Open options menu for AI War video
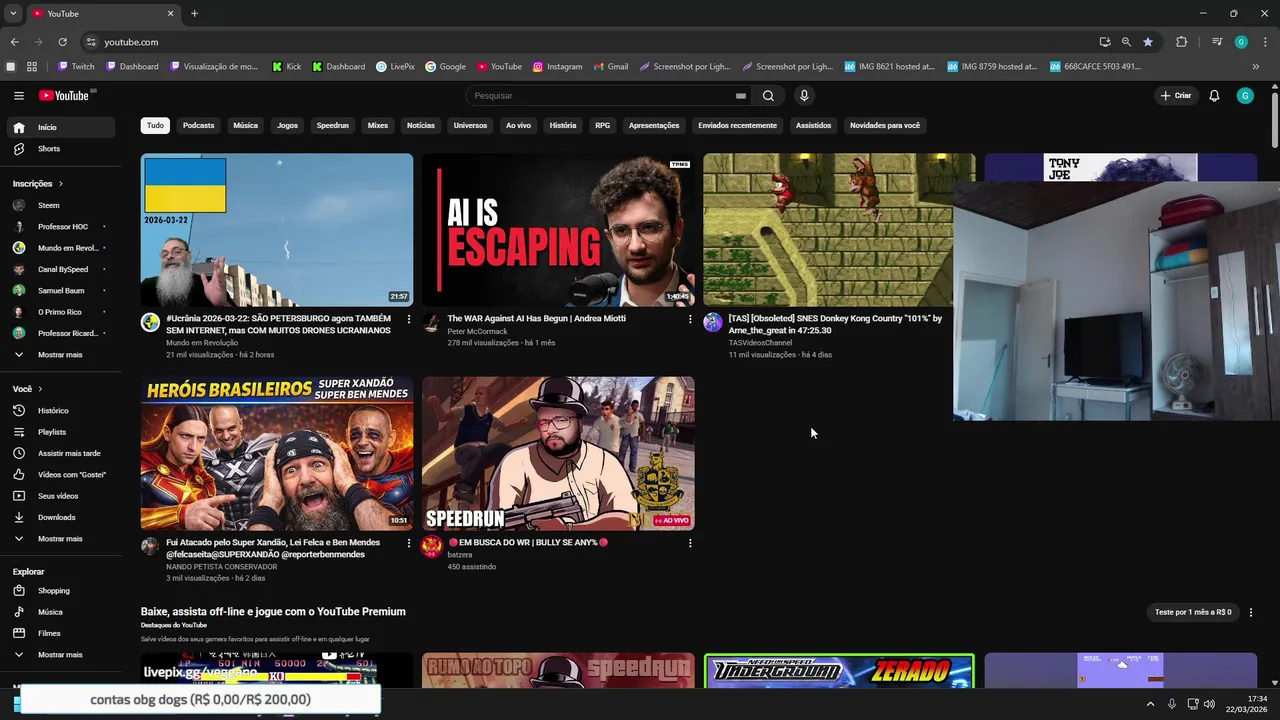The height and width of the screenshot is (720, 1280). [x=689, y=319]
